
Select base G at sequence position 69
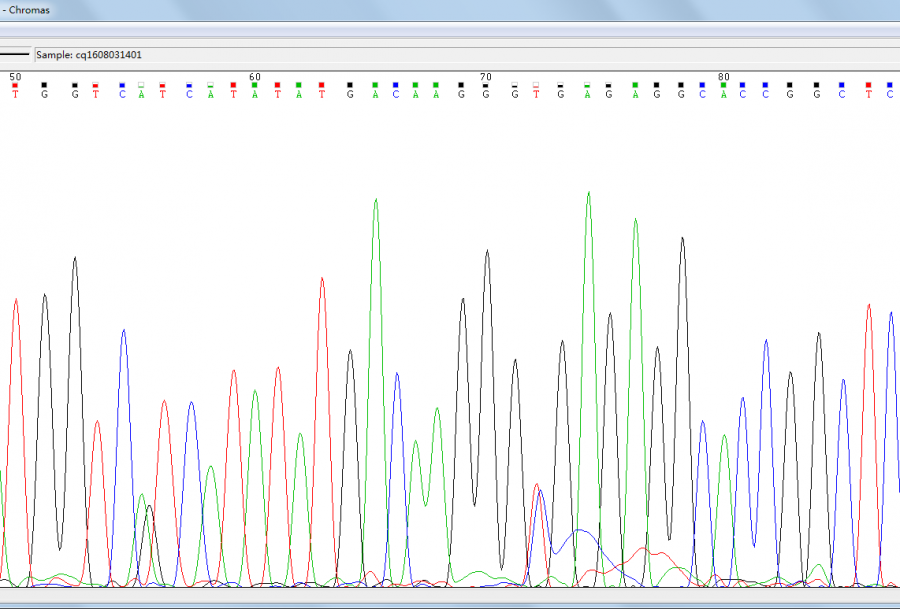pos(461,94)
